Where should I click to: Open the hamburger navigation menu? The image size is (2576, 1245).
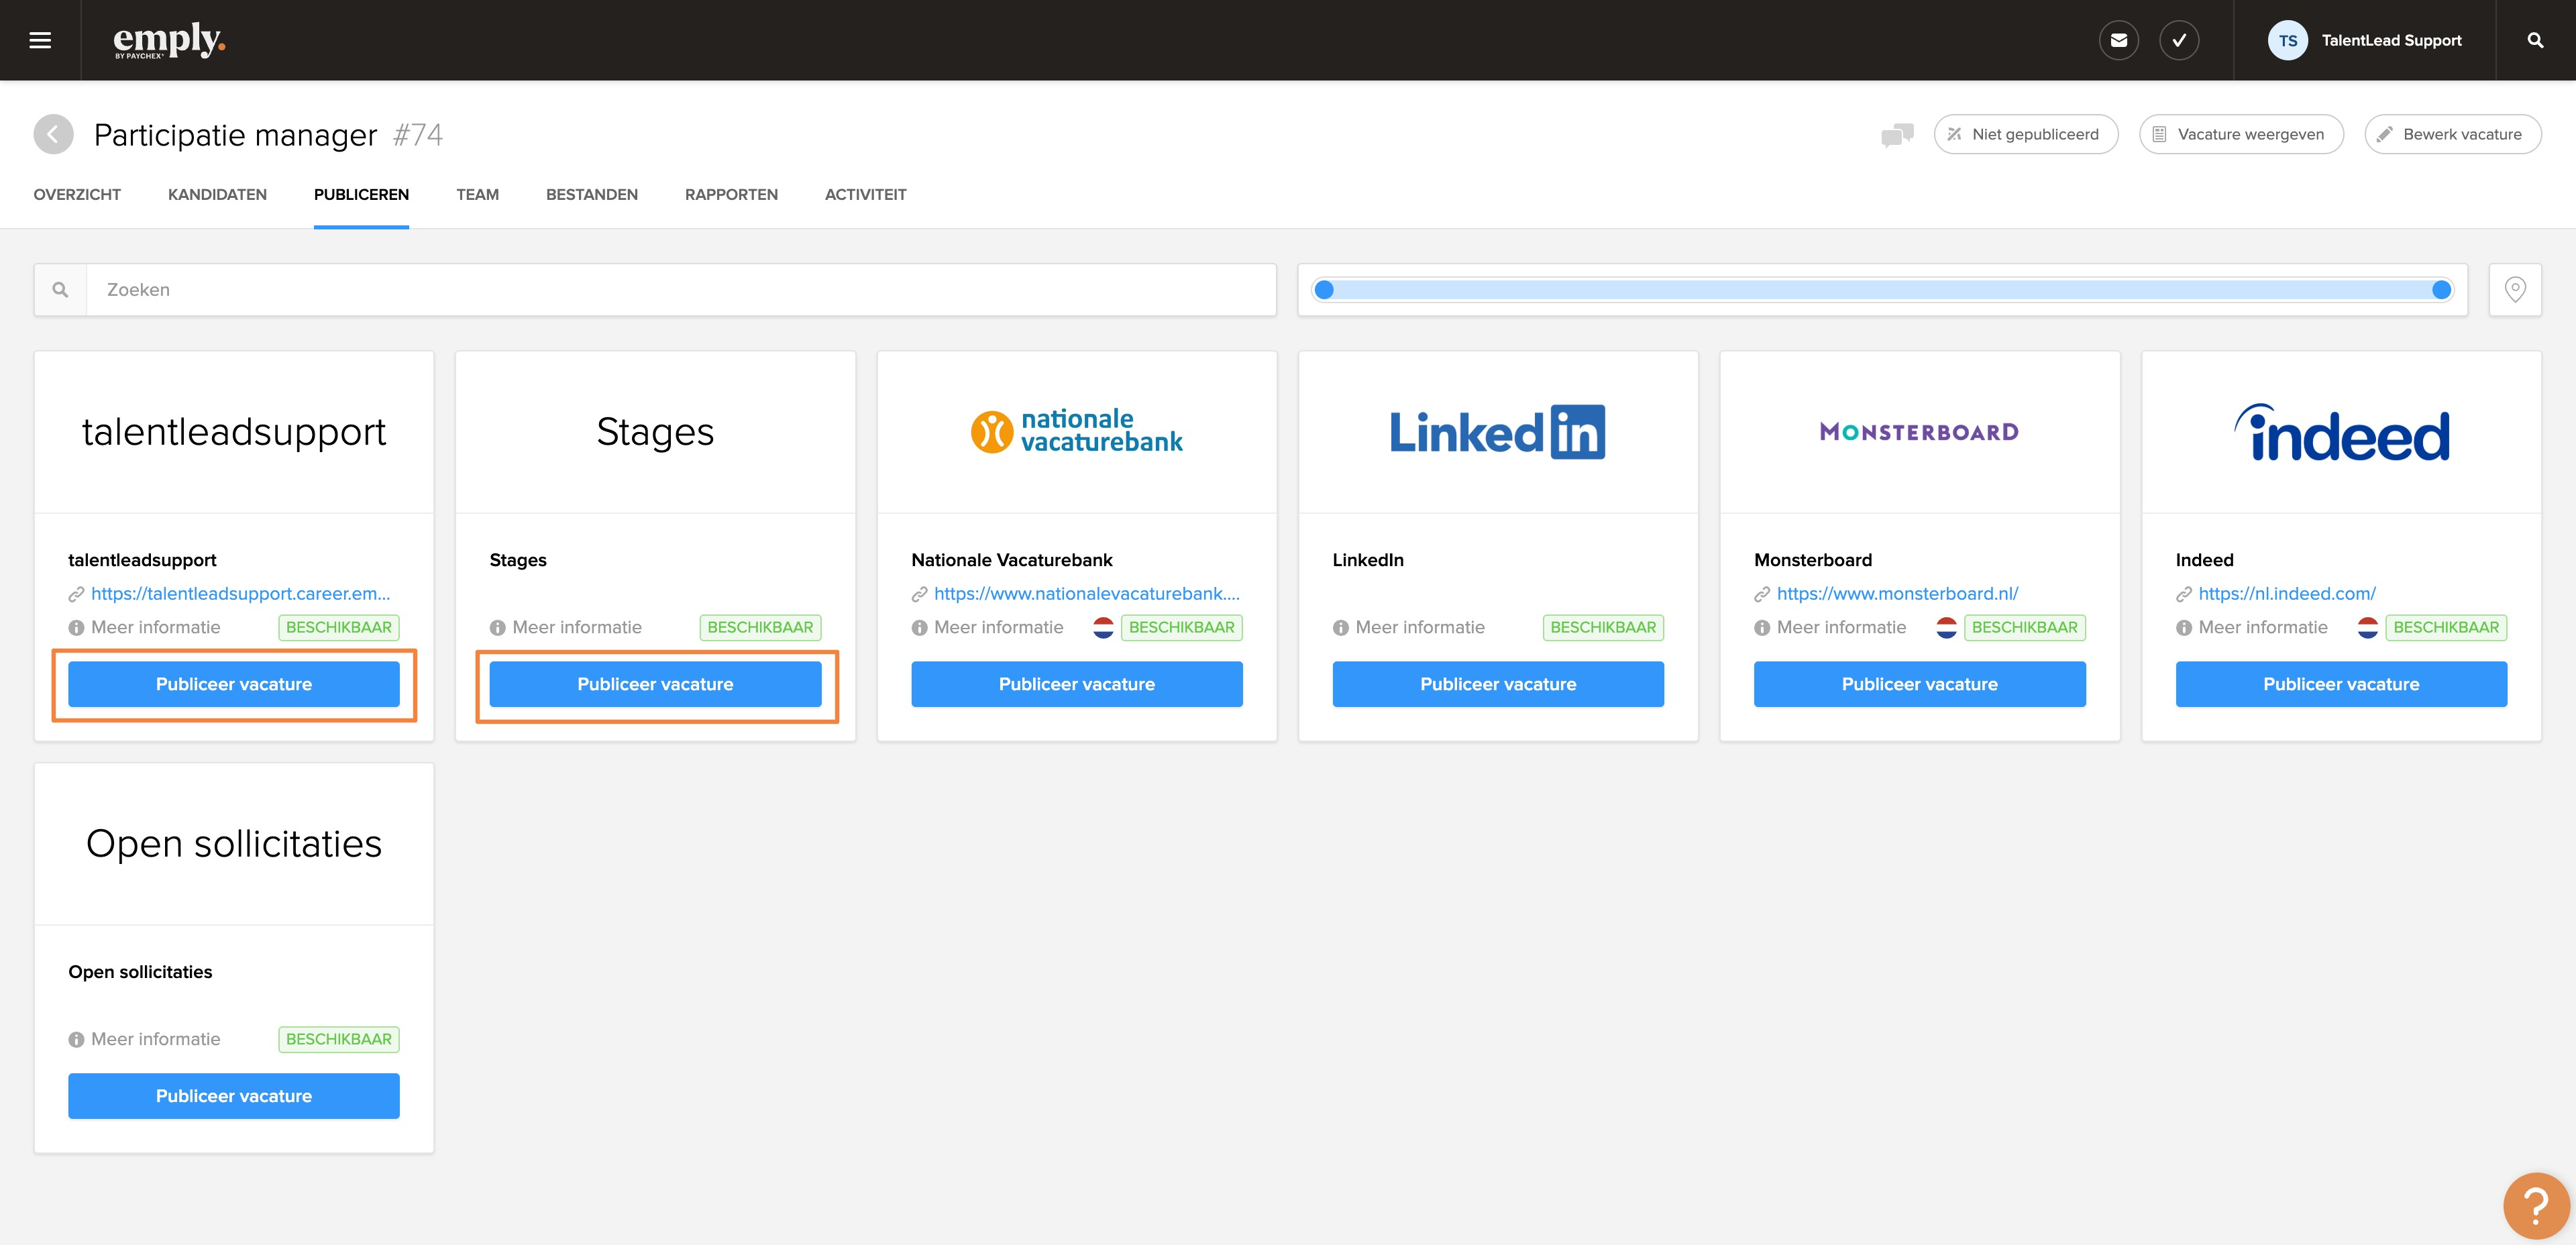pyautogui.click(x=40, y=40)
